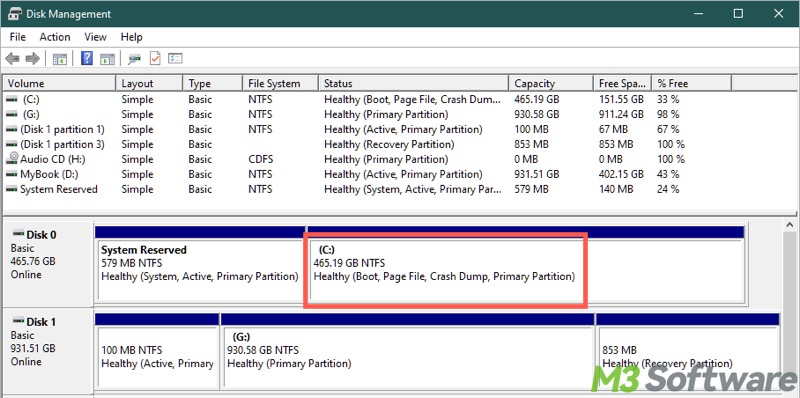The image size is (800, 398).
Task: Click the Forward arrow toolbar icon
Action: (x=32, y=59)
